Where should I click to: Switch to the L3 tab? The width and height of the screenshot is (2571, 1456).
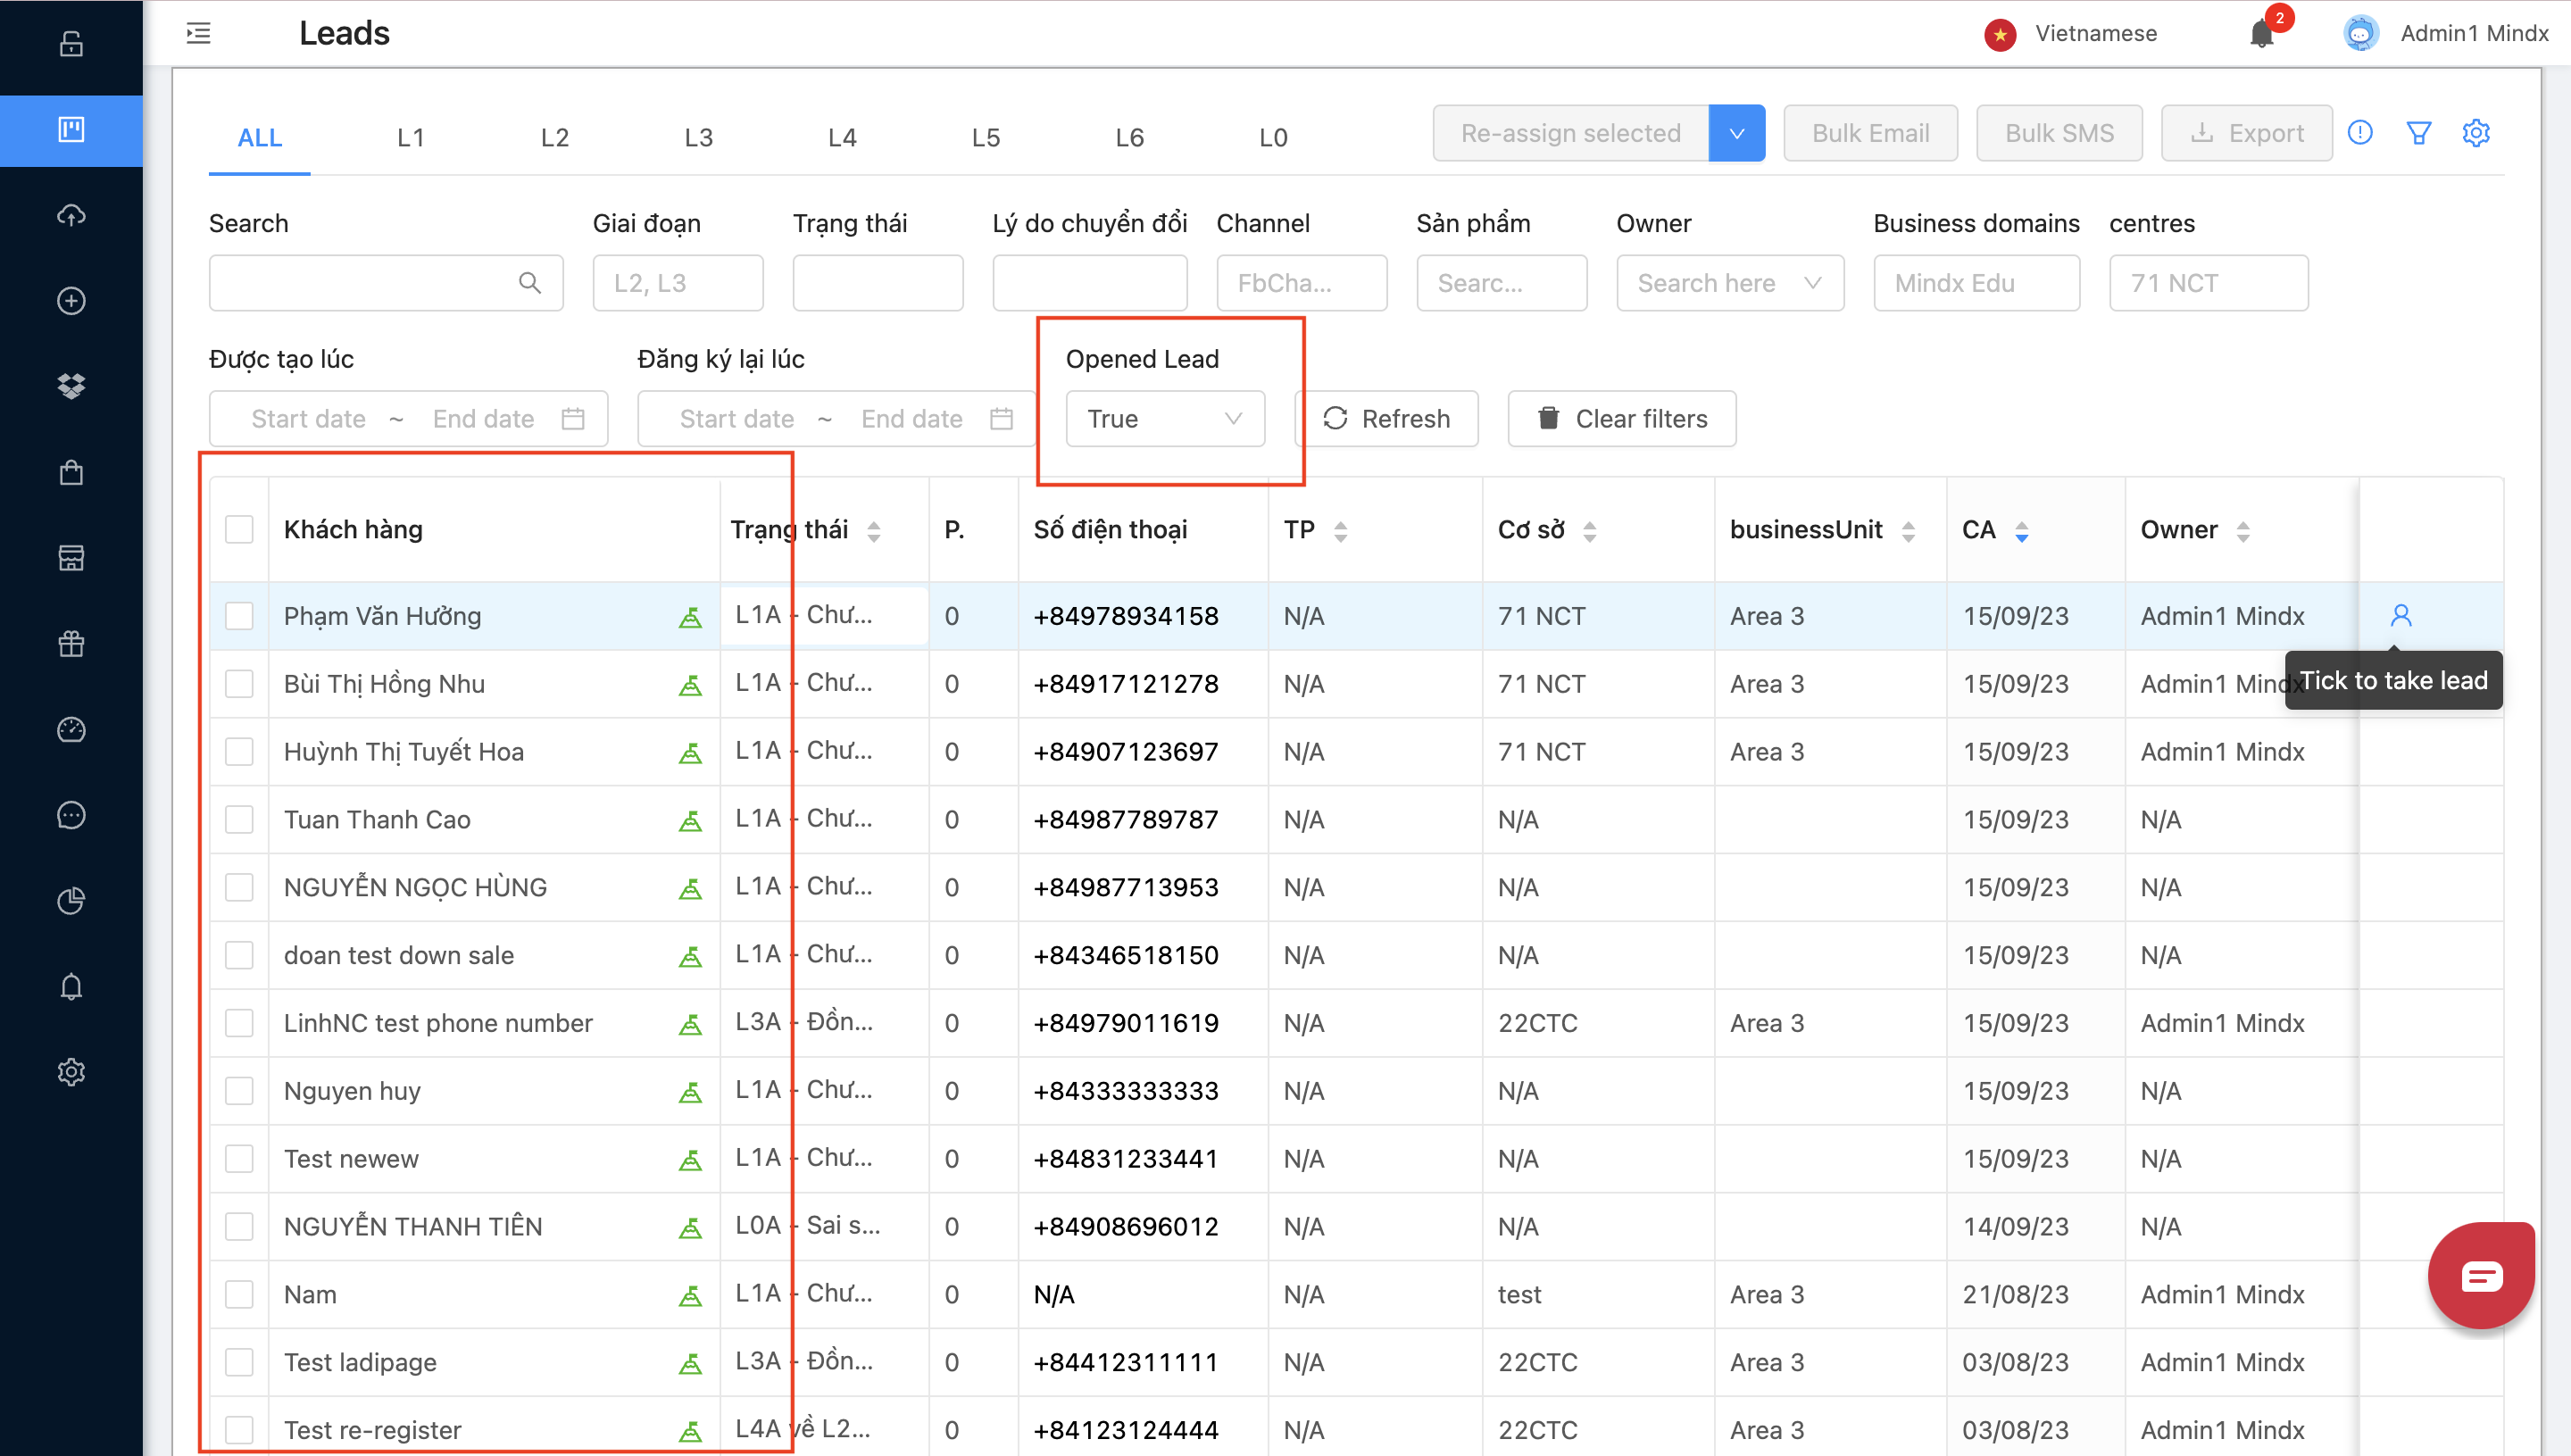coord(698,137)
